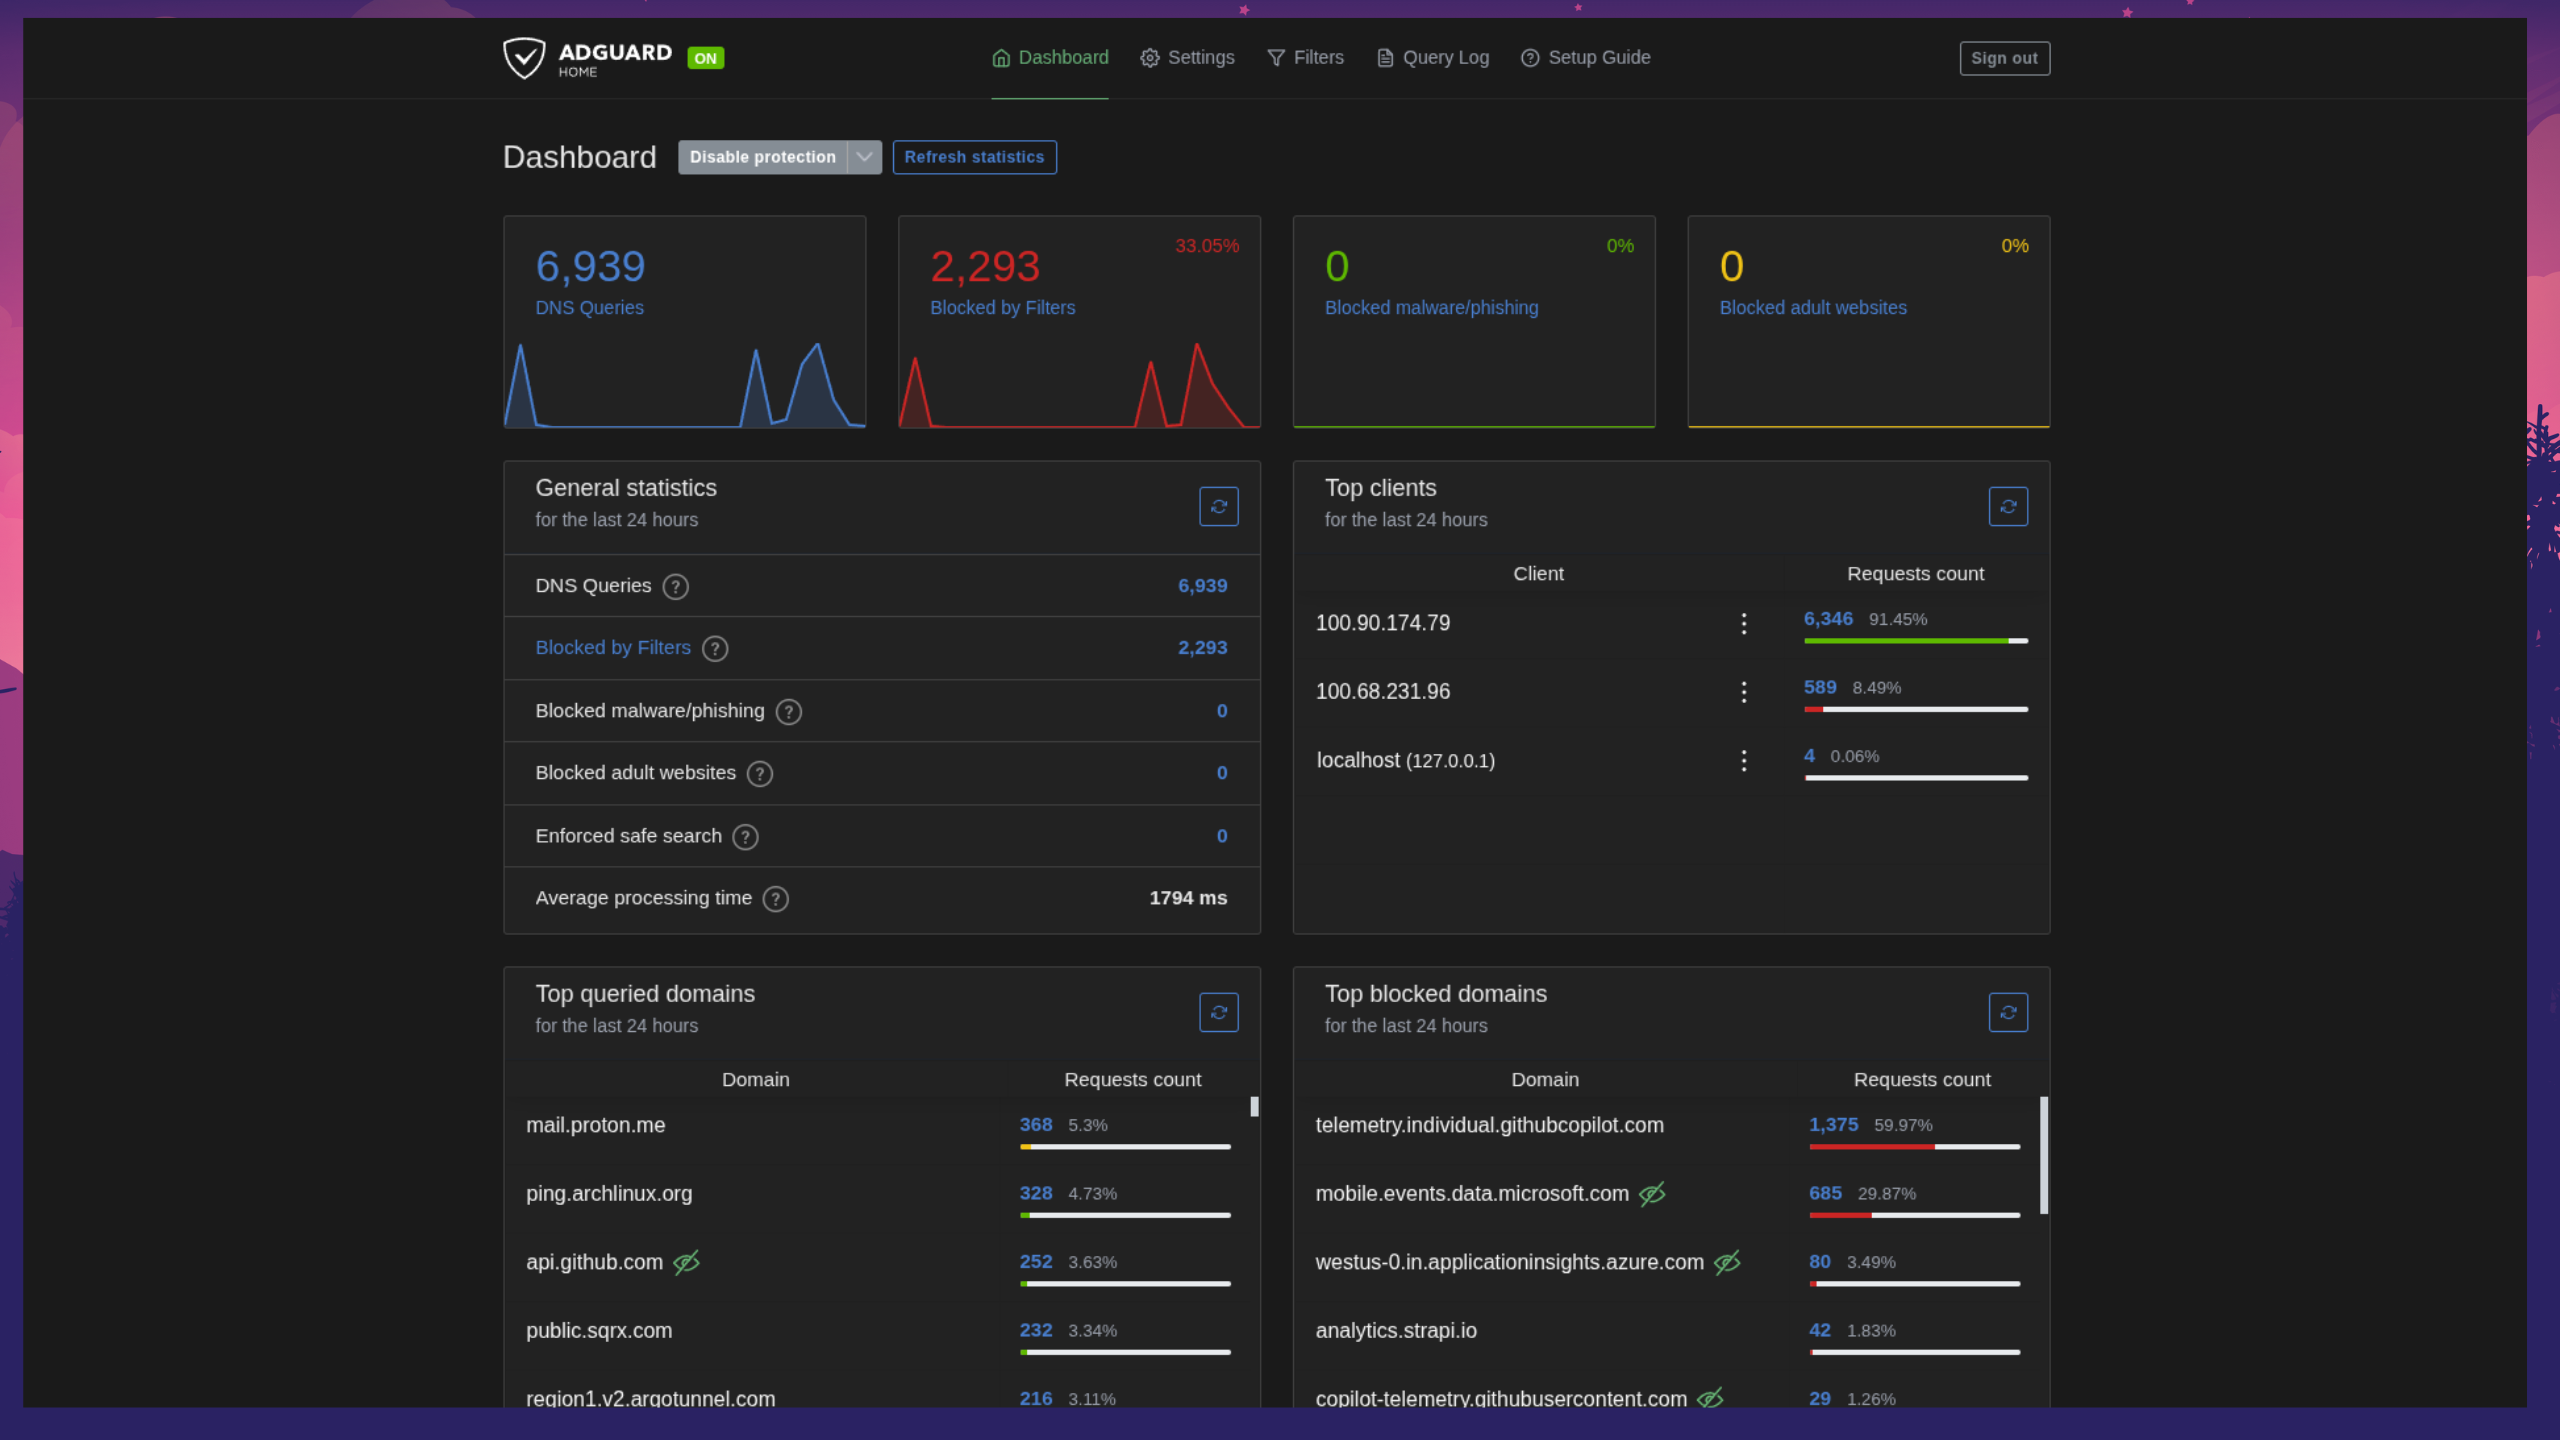Show help for Average processing time statistic
The width and height of the screenshot is (2560, 1440).
(776, 899)
